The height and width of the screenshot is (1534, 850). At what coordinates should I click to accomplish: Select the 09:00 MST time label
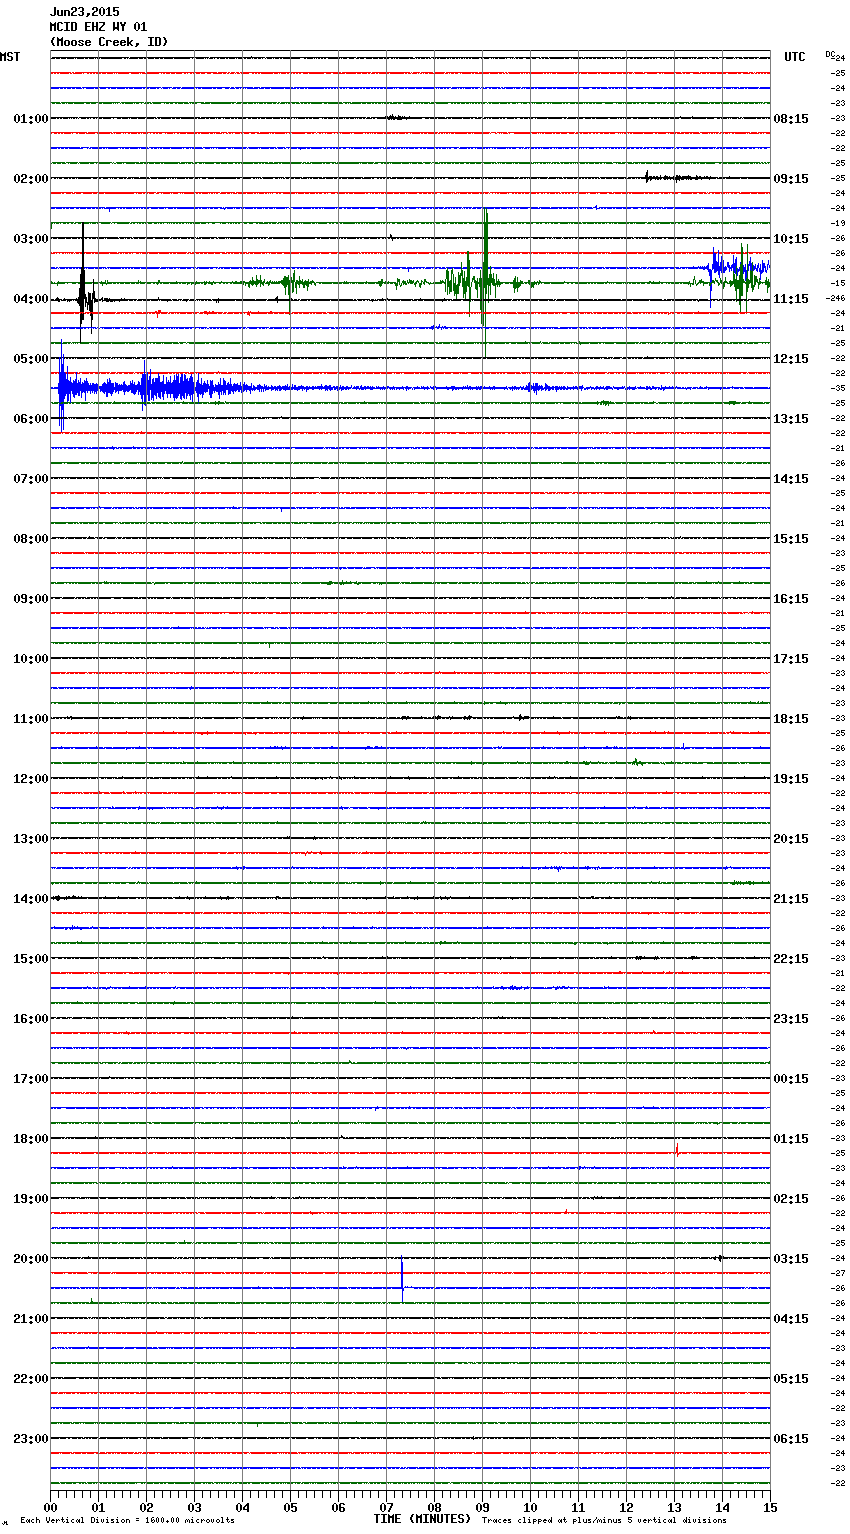click(x=31, y=599)
